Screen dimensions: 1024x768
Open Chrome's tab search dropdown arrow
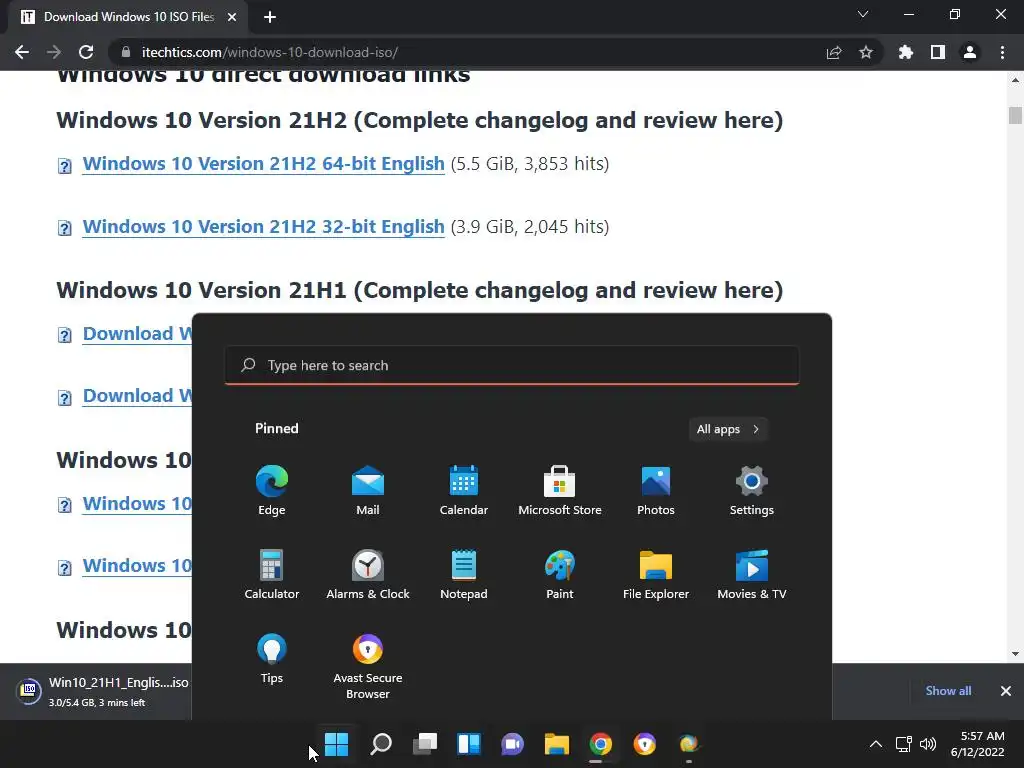[x=863, y=14]
